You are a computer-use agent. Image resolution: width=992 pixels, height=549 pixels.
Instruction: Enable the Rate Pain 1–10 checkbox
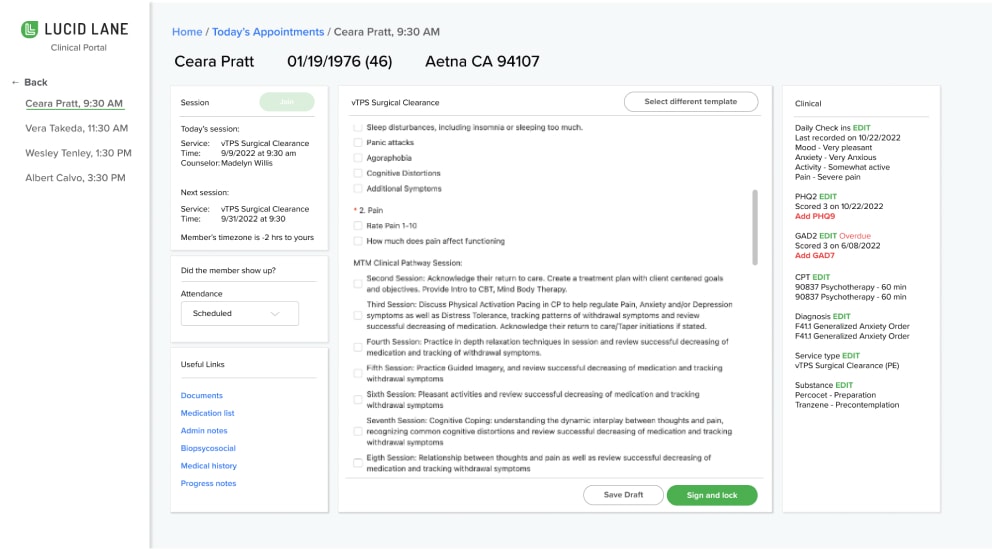coord(358,226)
